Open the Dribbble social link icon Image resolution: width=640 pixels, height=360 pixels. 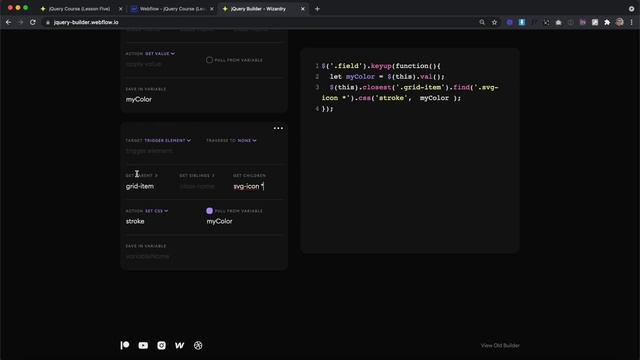[198, 345]
